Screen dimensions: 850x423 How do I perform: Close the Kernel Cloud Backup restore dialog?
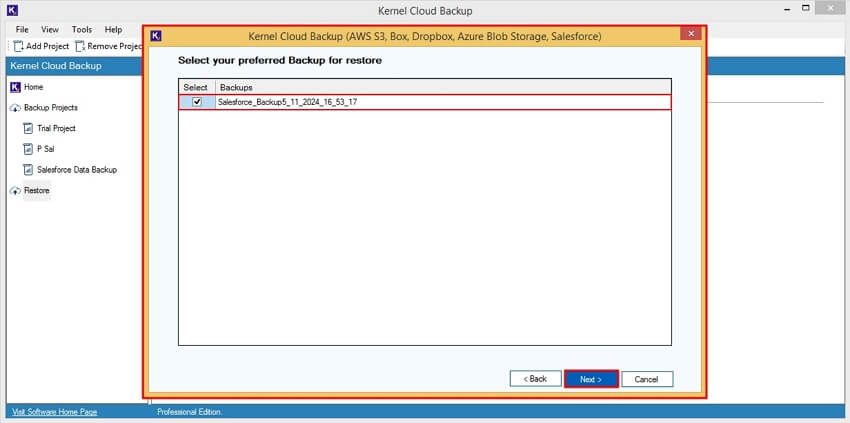tap(691, 34)
